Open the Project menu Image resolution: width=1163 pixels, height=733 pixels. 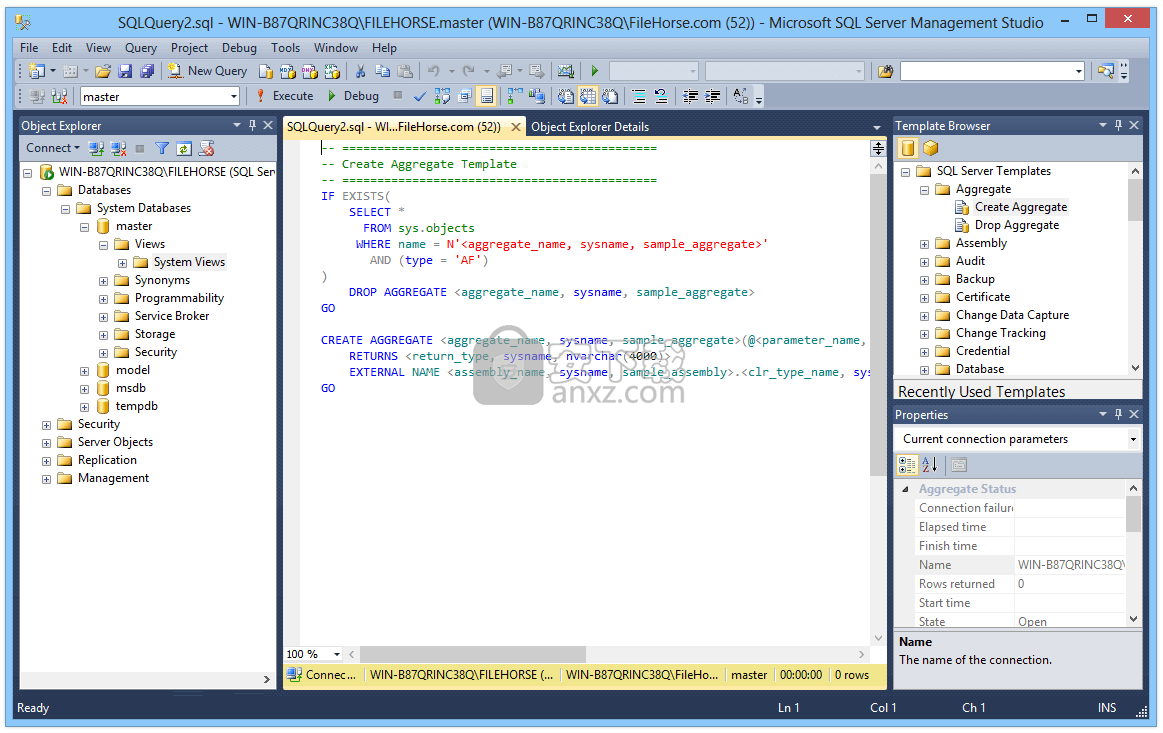[x=189, y=47]
